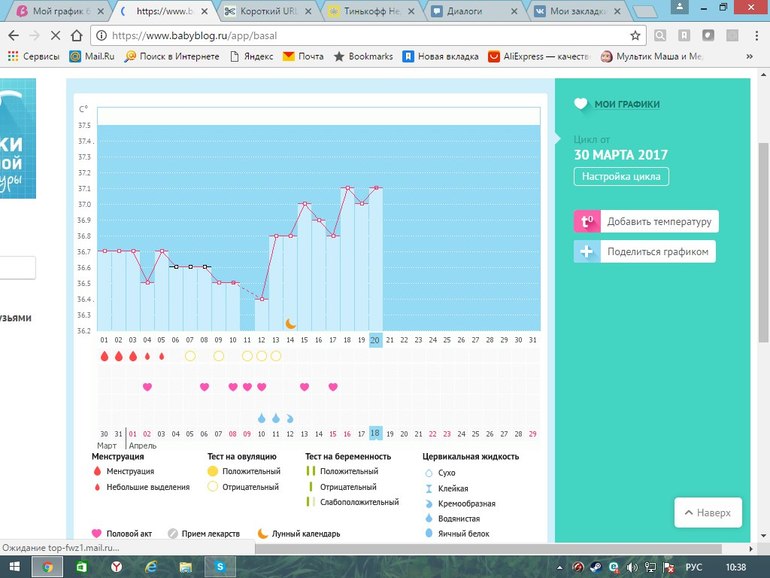Click the moon icon on the chart's day 14
This screenshot has height=578, width=770.
290,323
